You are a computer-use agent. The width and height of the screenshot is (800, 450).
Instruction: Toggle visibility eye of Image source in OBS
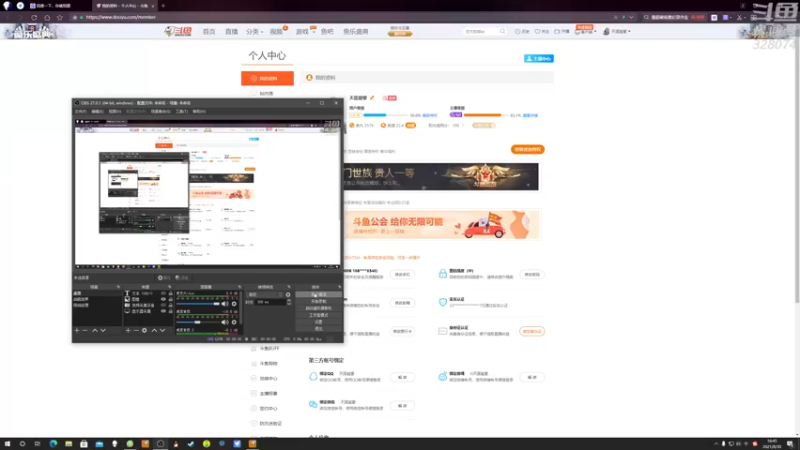(x=163, y=299)
